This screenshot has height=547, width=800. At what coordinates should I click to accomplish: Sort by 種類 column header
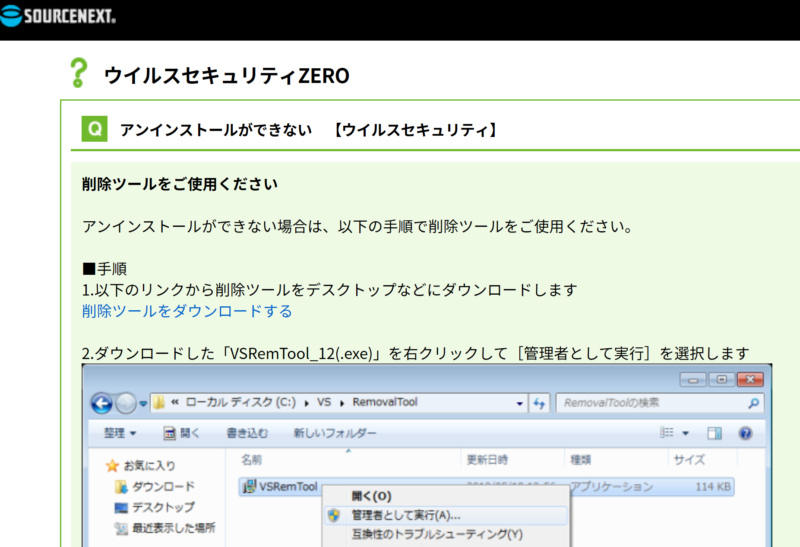point(580,460)
